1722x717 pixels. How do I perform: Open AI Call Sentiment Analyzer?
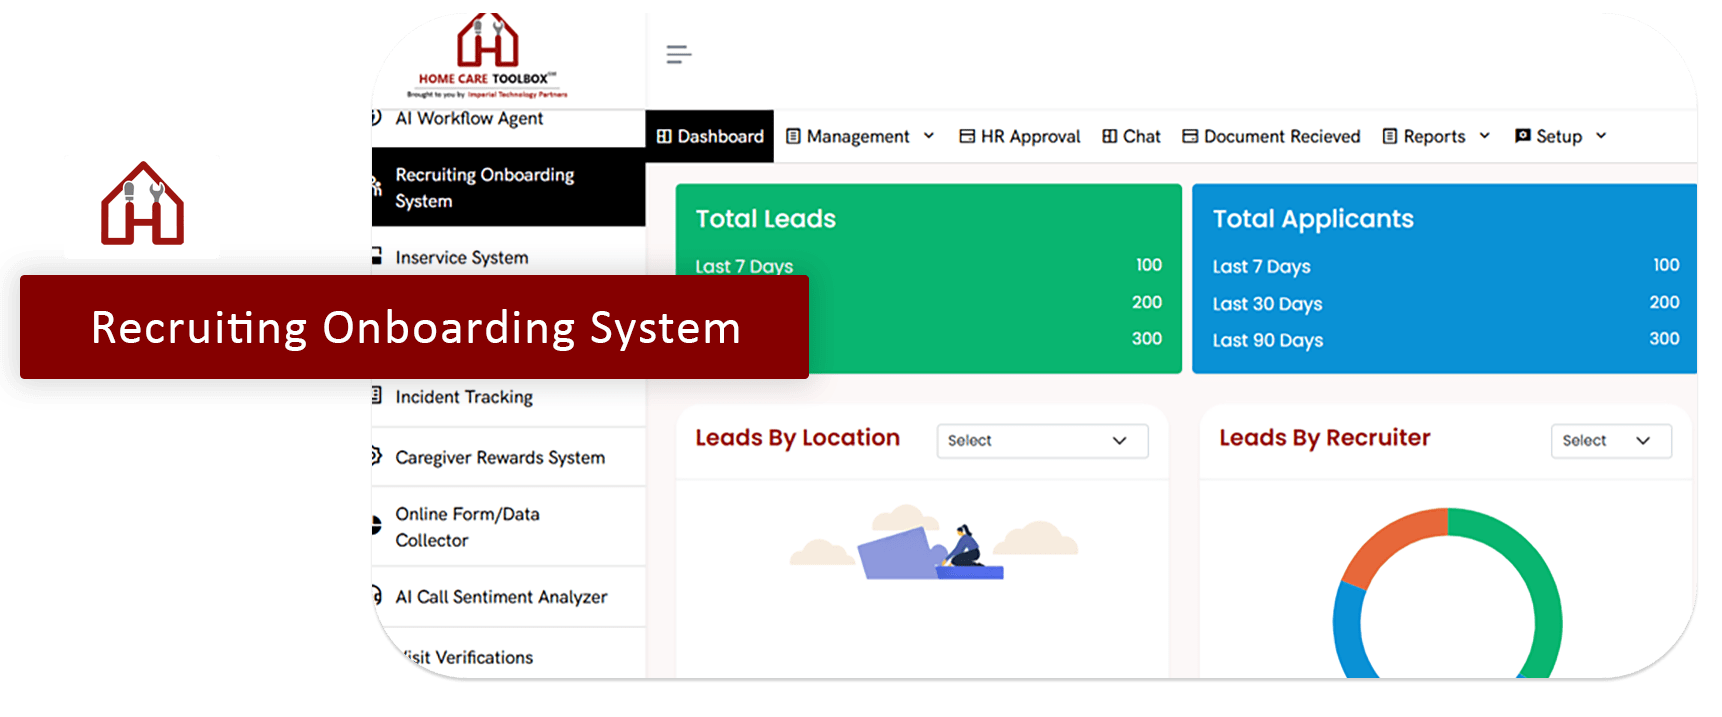click(501, 597)
